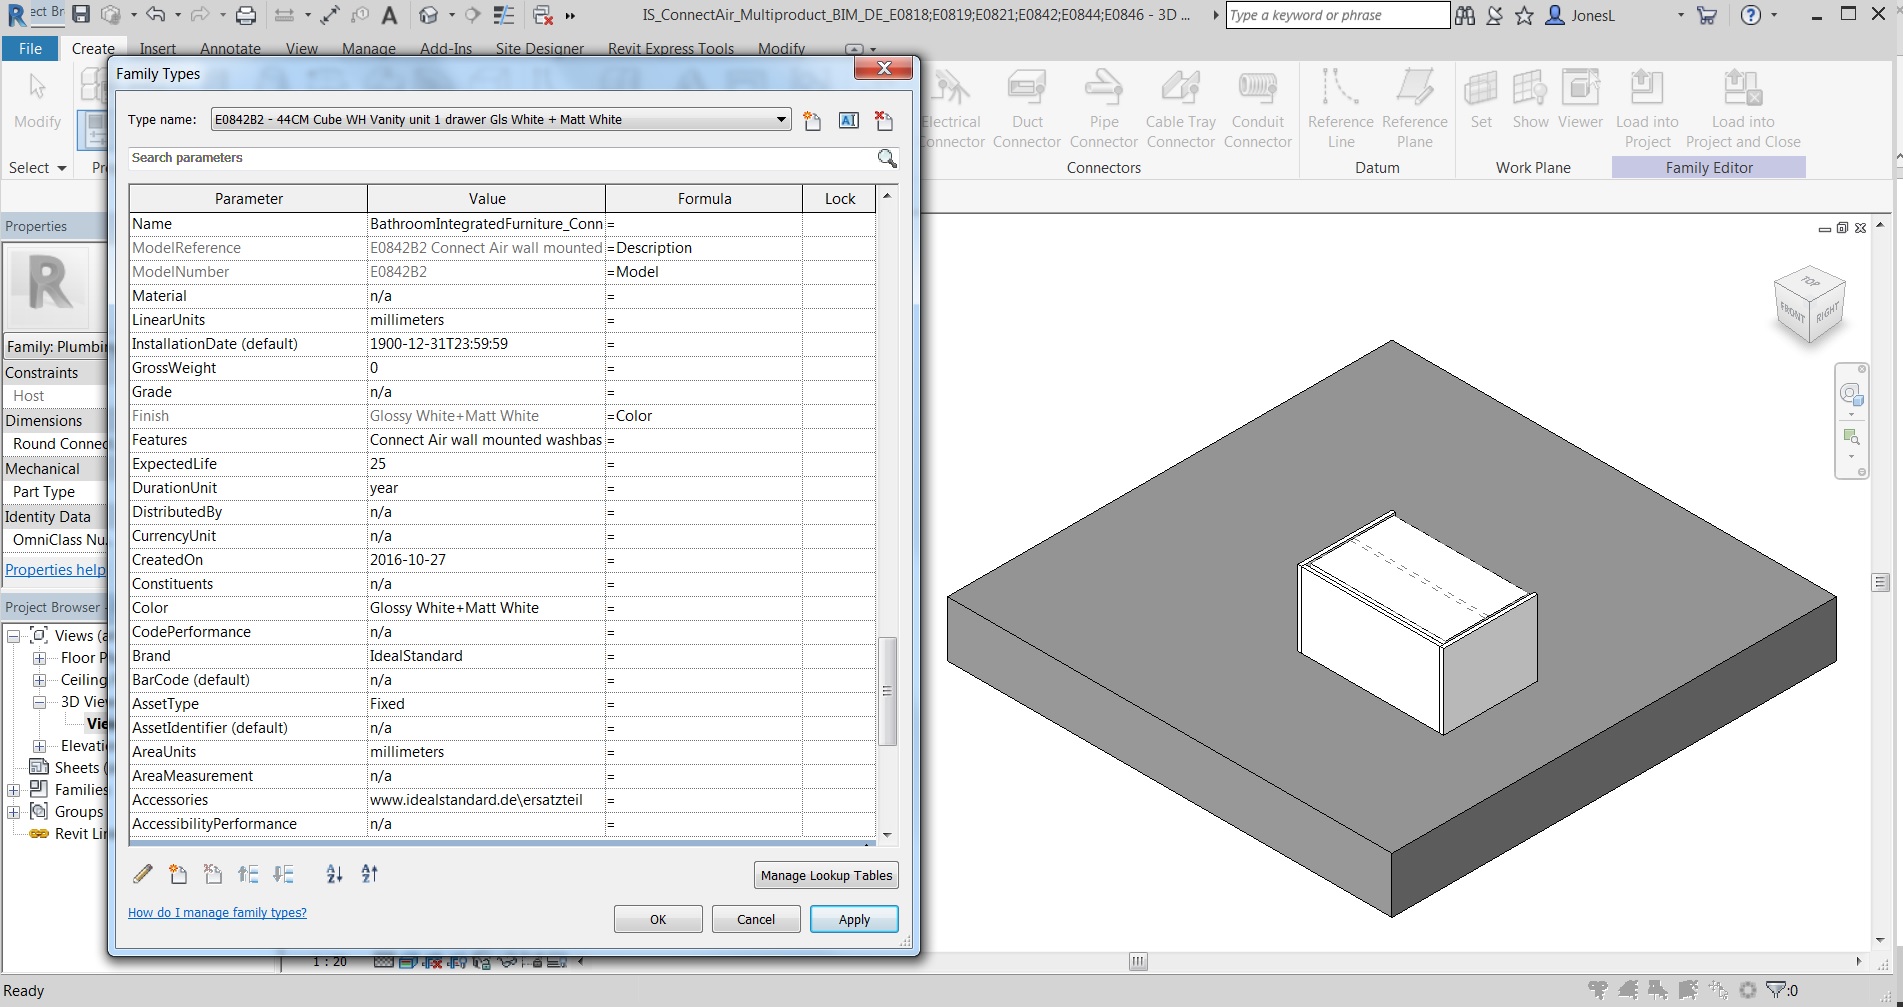Viewport: 1903px width, 1007px height.
Task: Click the navigation wheel icon in 3D view
Action: coord(1851,393)
